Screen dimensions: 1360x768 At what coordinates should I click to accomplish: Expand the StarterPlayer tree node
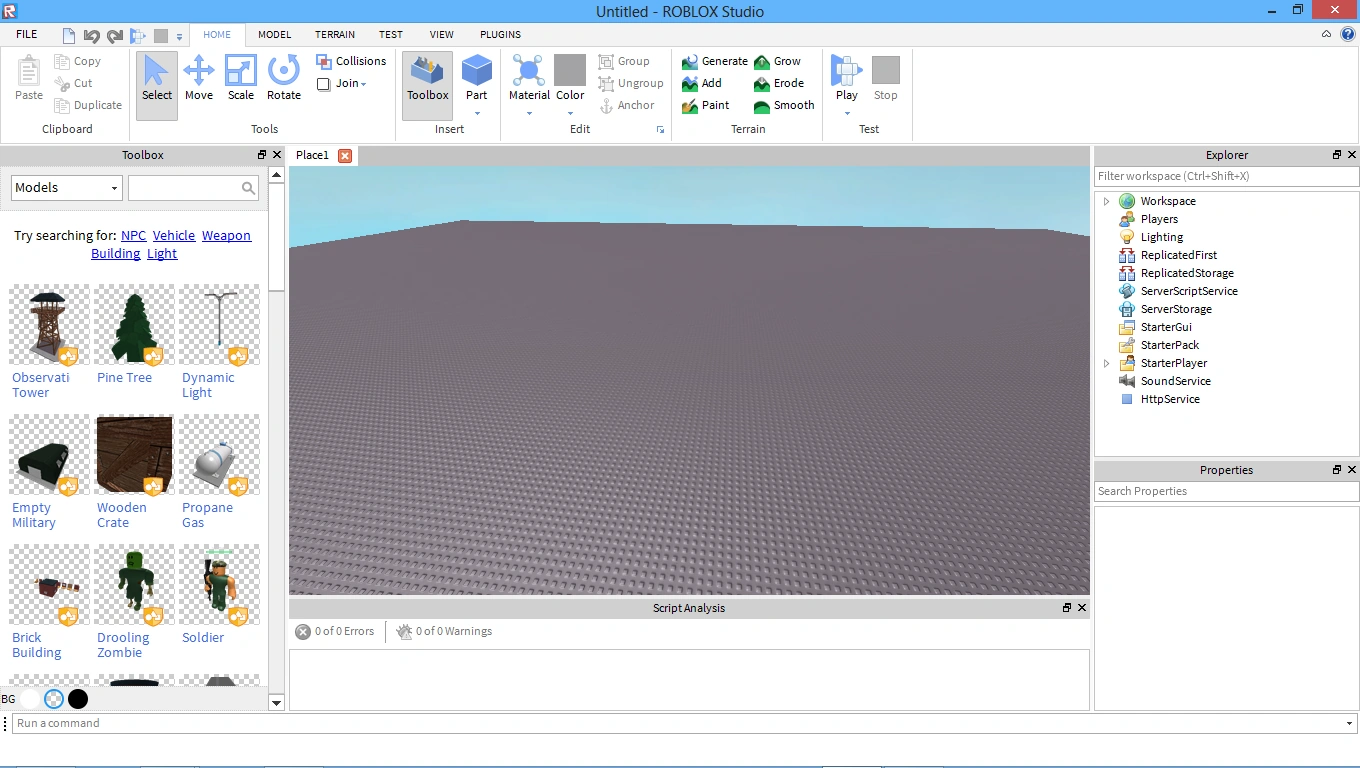click(x=1106, y=363)
